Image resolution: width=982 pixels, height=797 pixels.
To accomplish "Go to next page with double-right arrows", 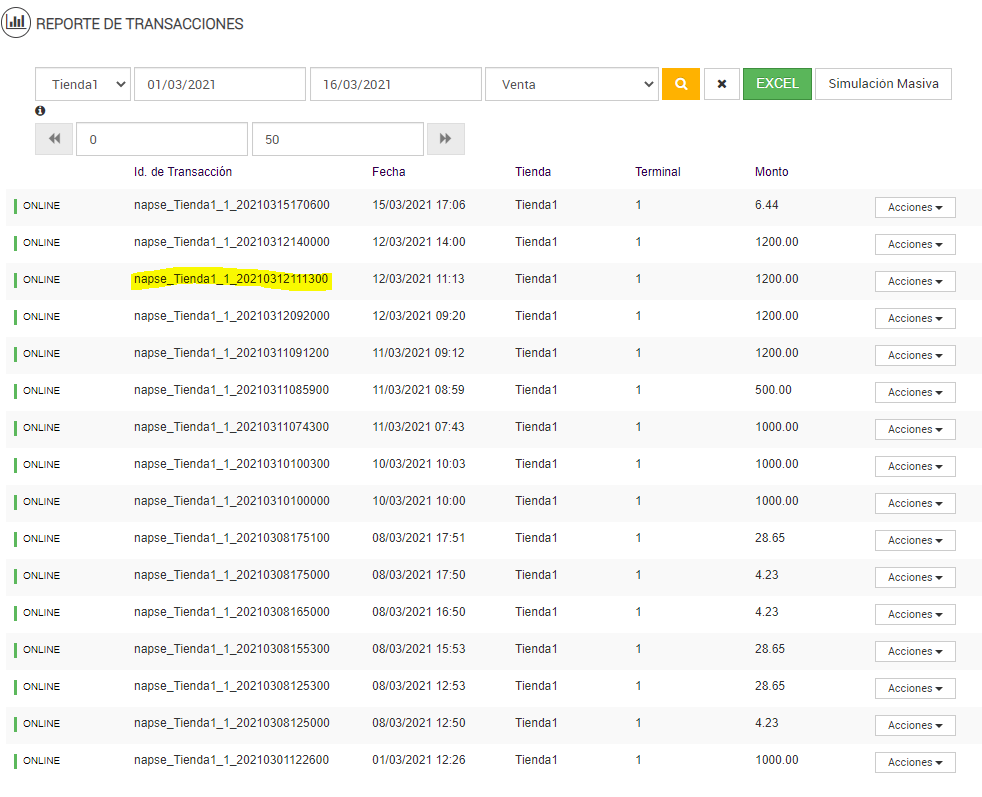I will (x=445, y=139).
